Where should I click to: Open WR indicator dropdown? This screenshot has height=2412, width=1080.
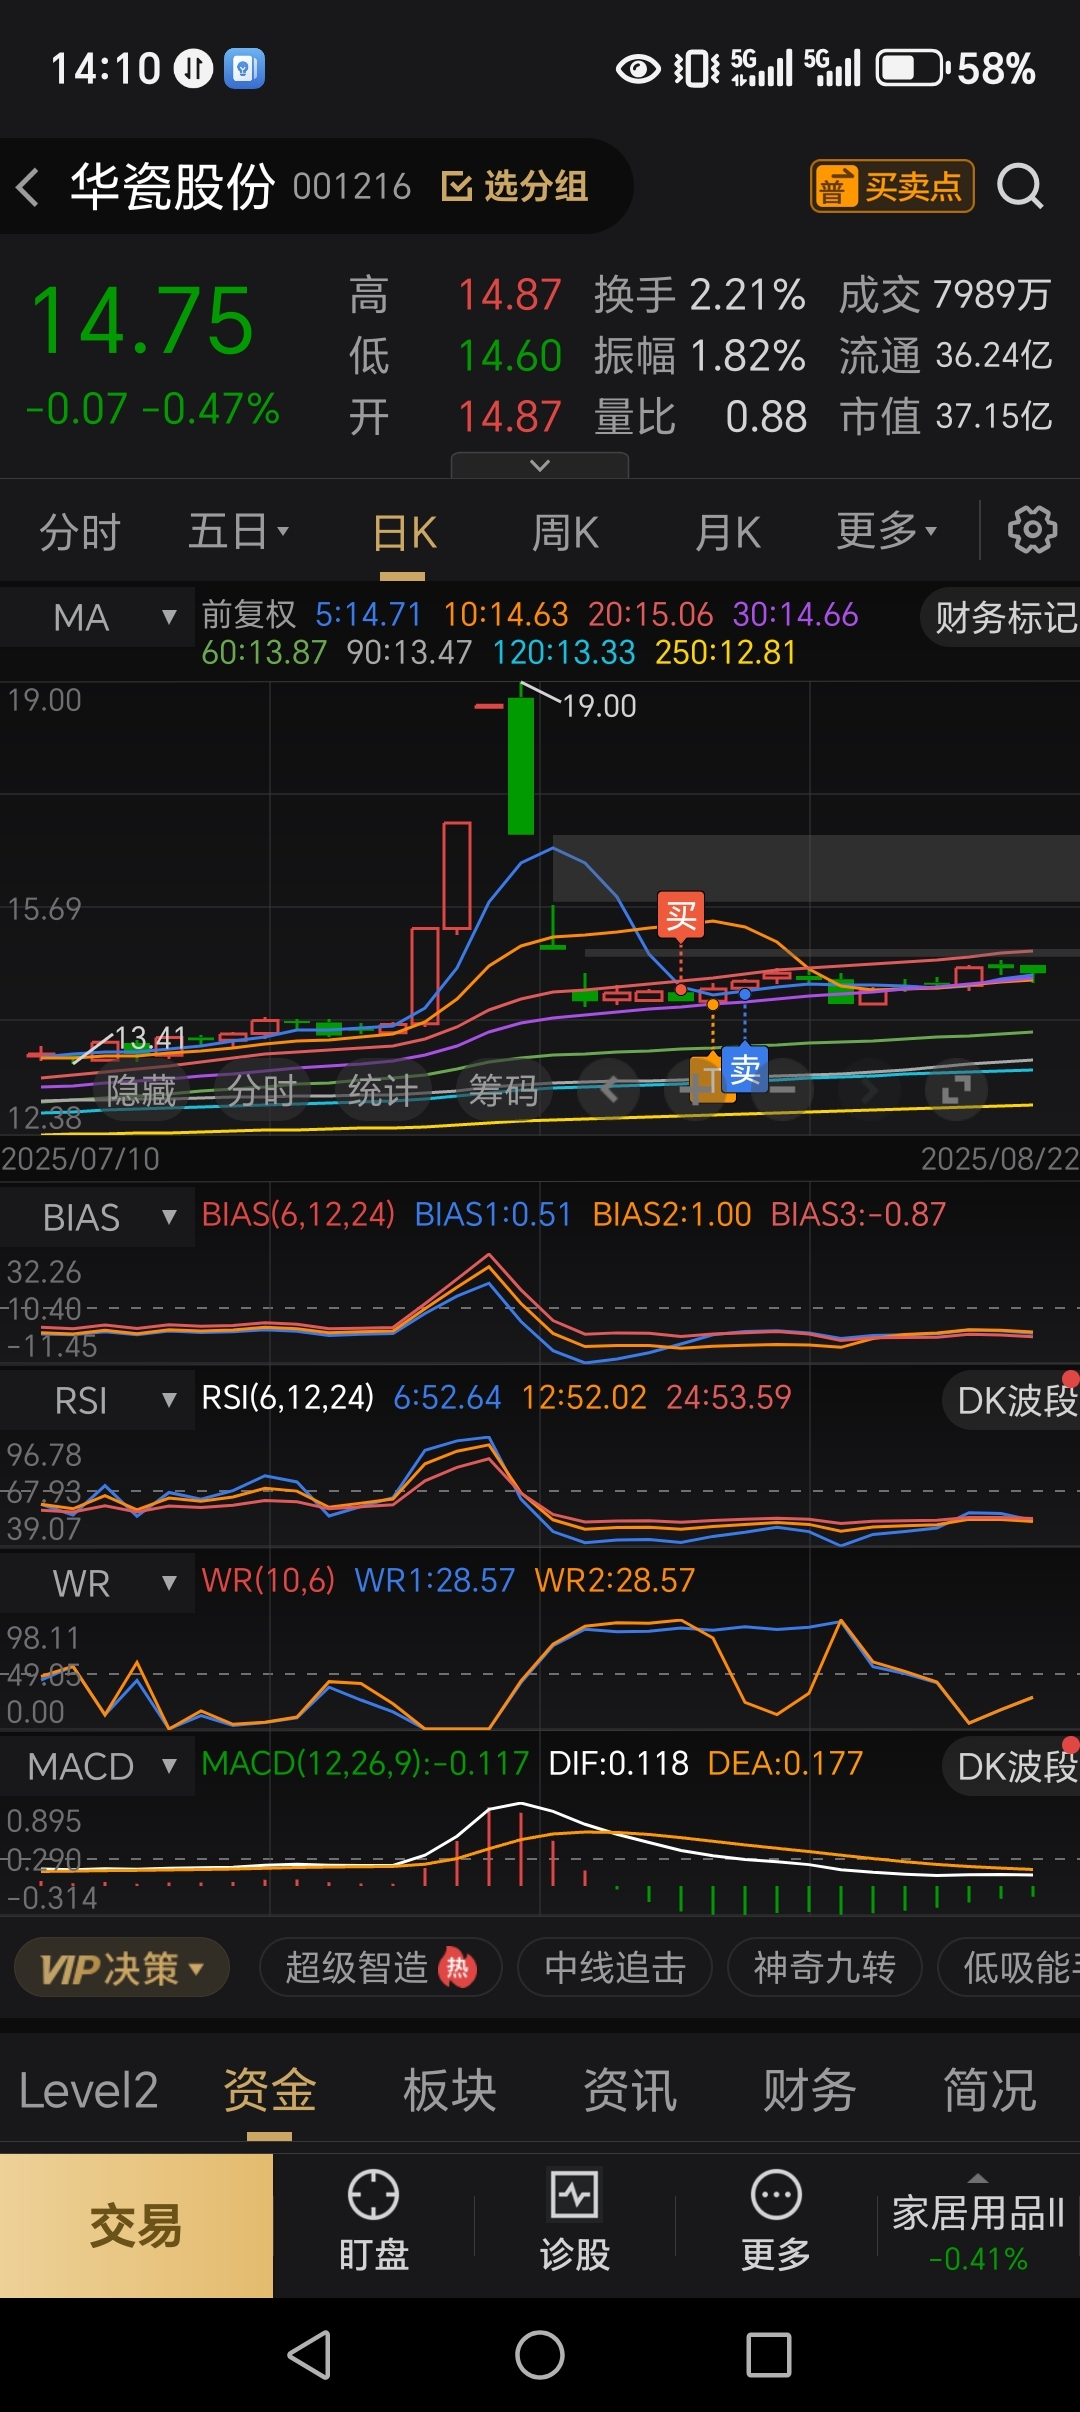98,1583
